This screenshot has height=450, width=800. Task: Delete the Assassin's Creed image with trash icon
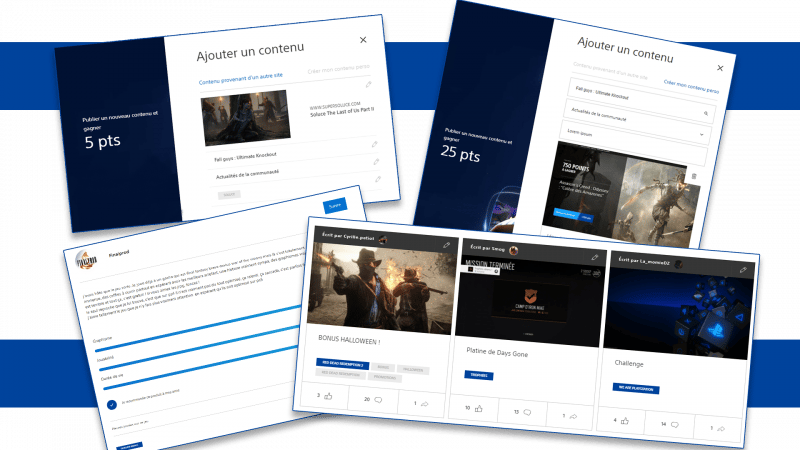pyautogui.click(x=694, y=176)
